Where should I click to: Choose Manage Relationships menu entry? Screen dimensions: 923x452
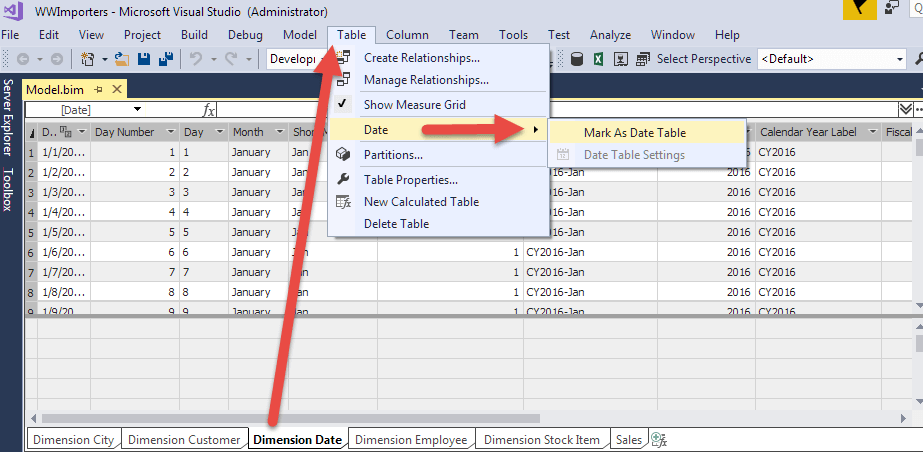439,79
